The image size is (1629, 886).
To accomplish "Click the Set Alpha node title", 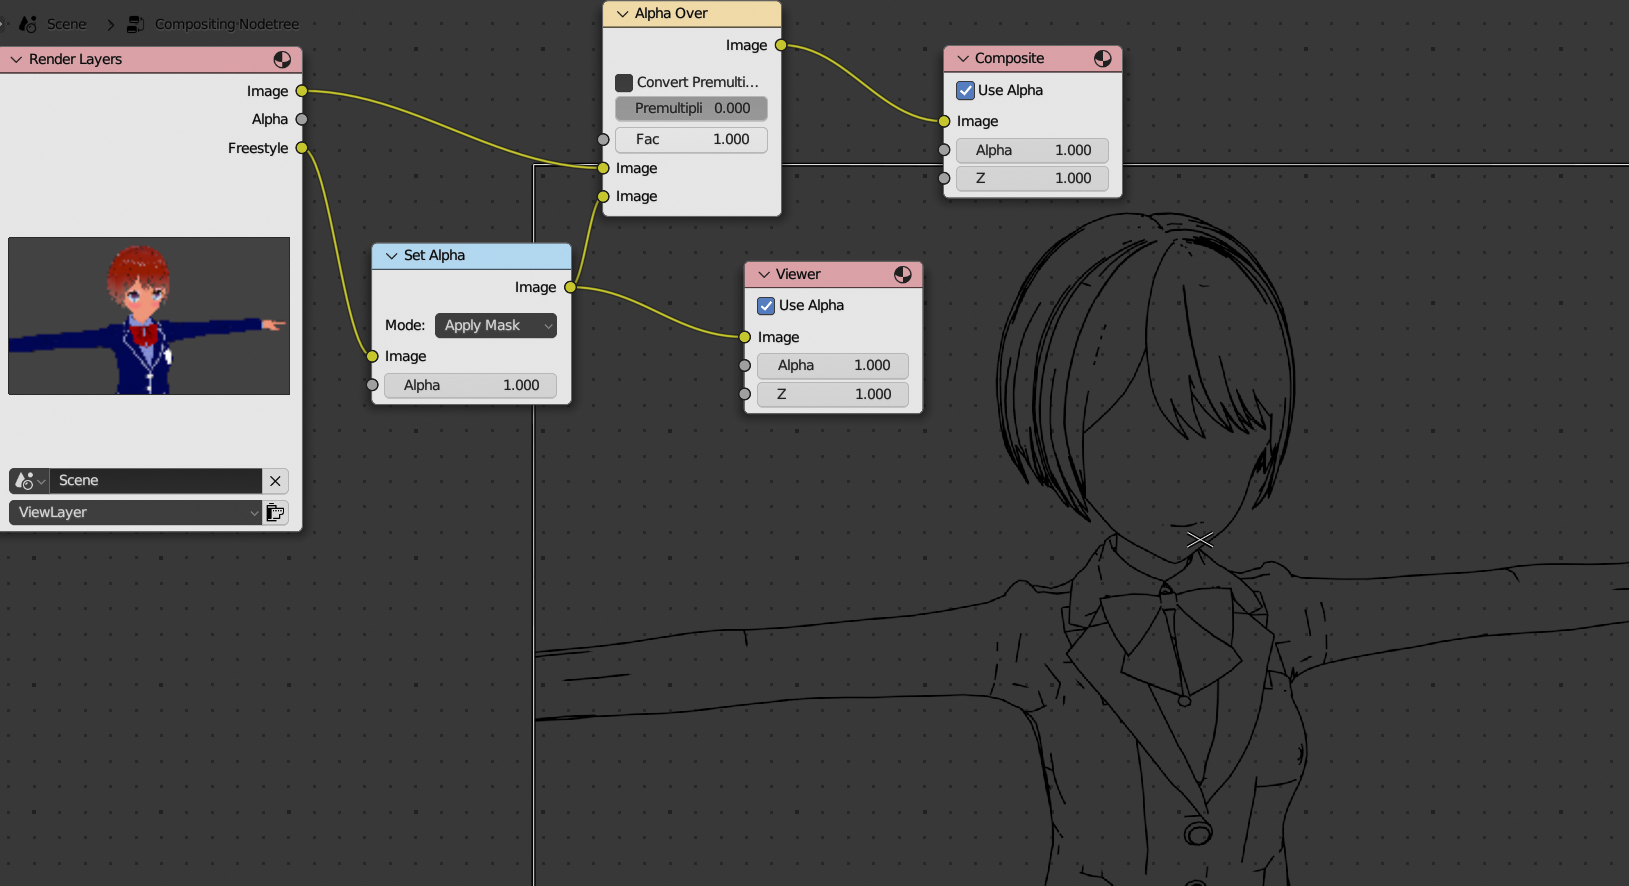I will click(434, 255).
